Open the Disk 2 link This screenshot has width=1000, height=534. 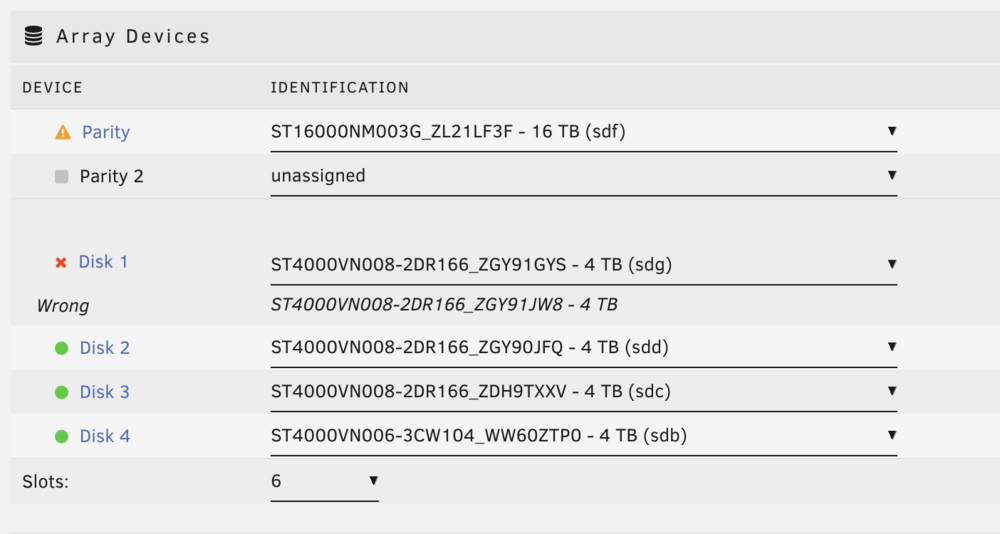point(105,348)
